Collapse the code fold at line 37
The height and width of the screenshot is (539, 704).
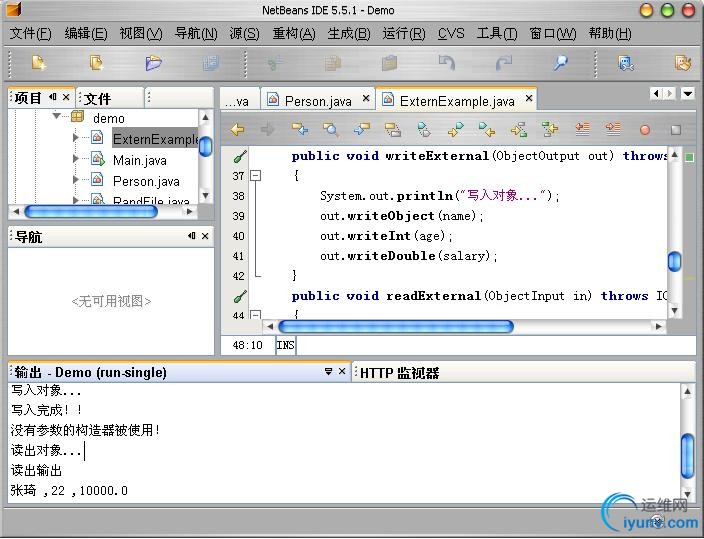tap(255, 176)
